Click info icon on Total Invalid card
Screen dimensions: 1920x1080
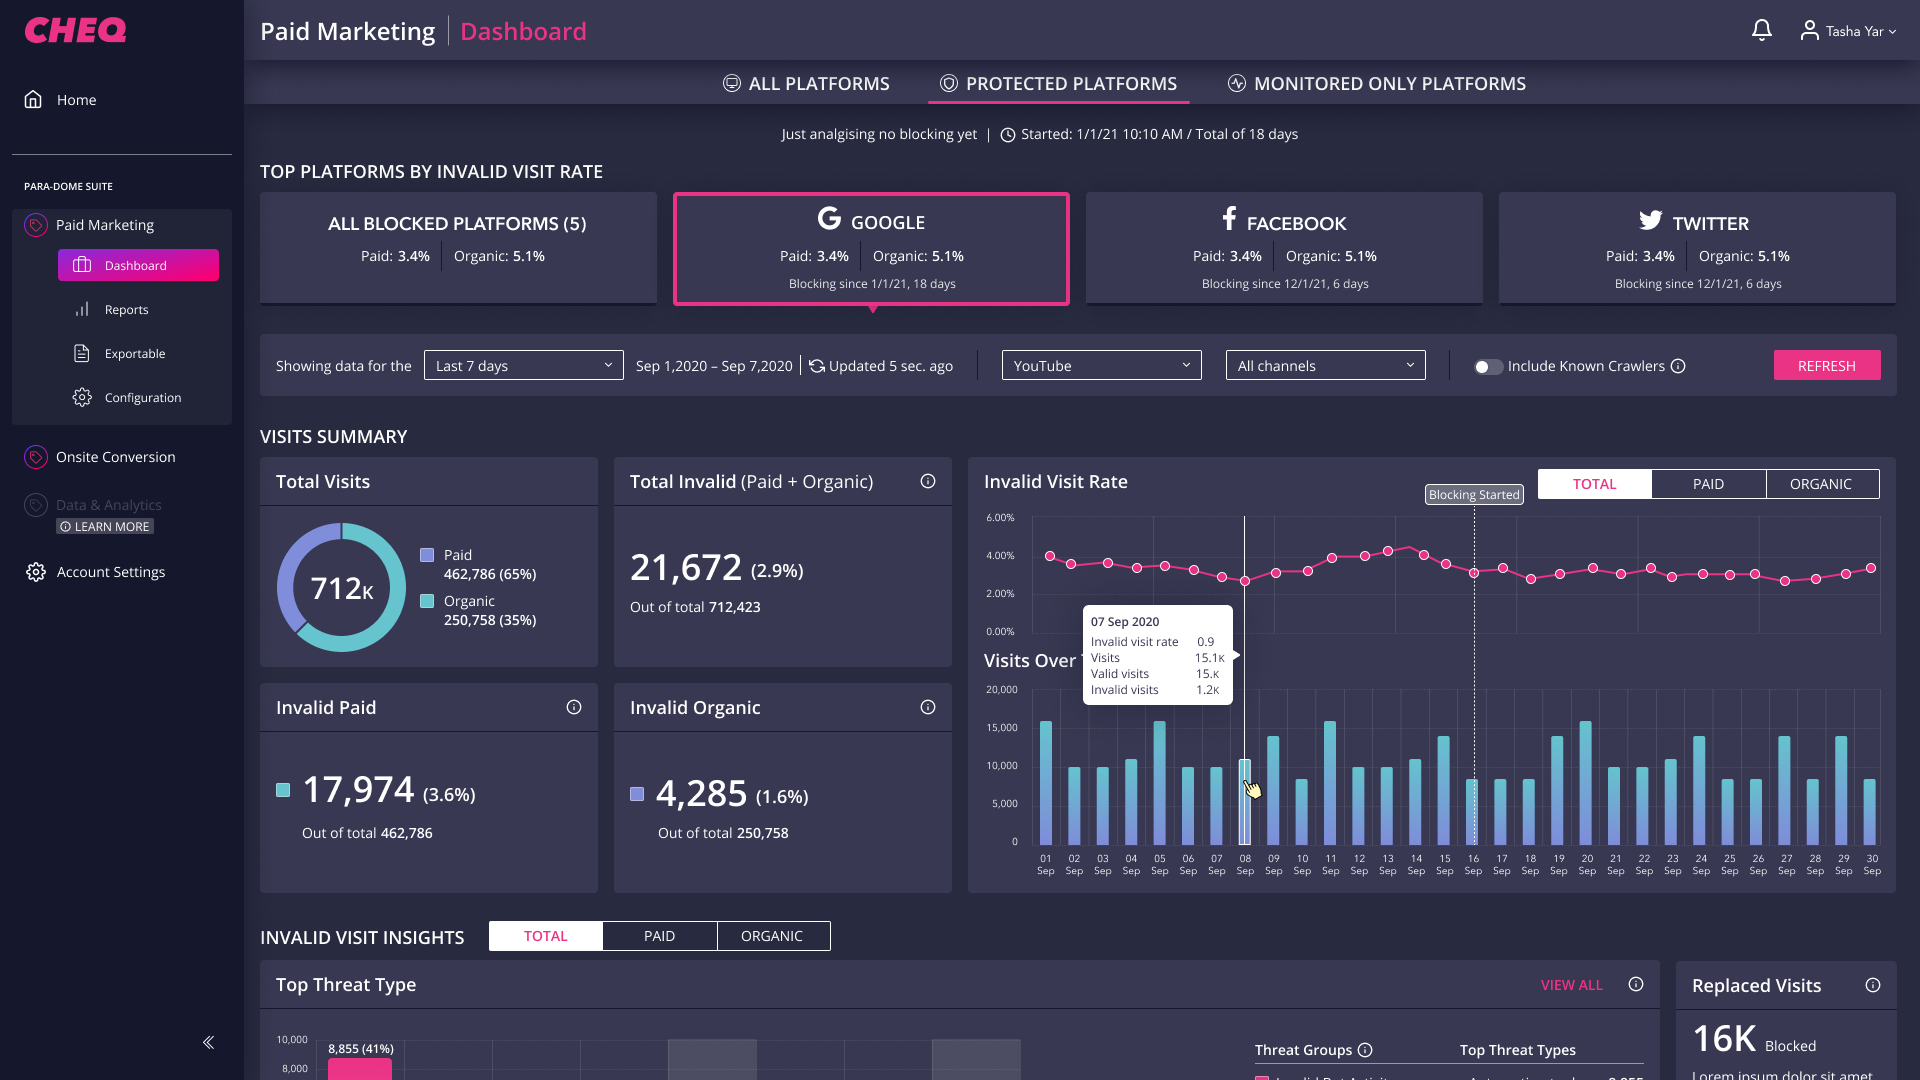click(x=928, y=481)
